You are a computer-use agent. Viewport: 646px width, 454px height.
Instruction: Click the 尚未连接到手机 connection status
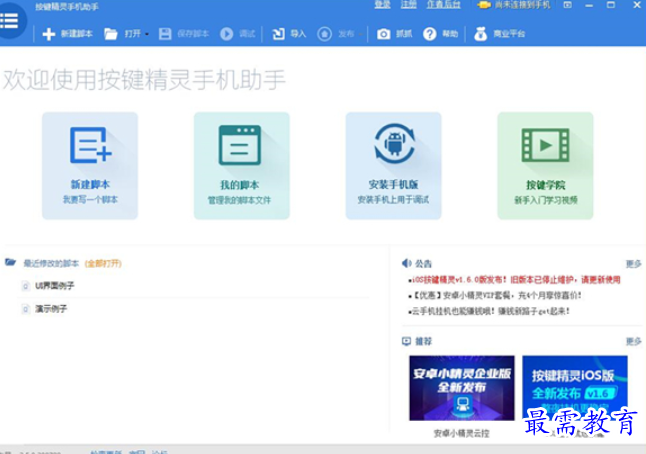tap(514, 5)
